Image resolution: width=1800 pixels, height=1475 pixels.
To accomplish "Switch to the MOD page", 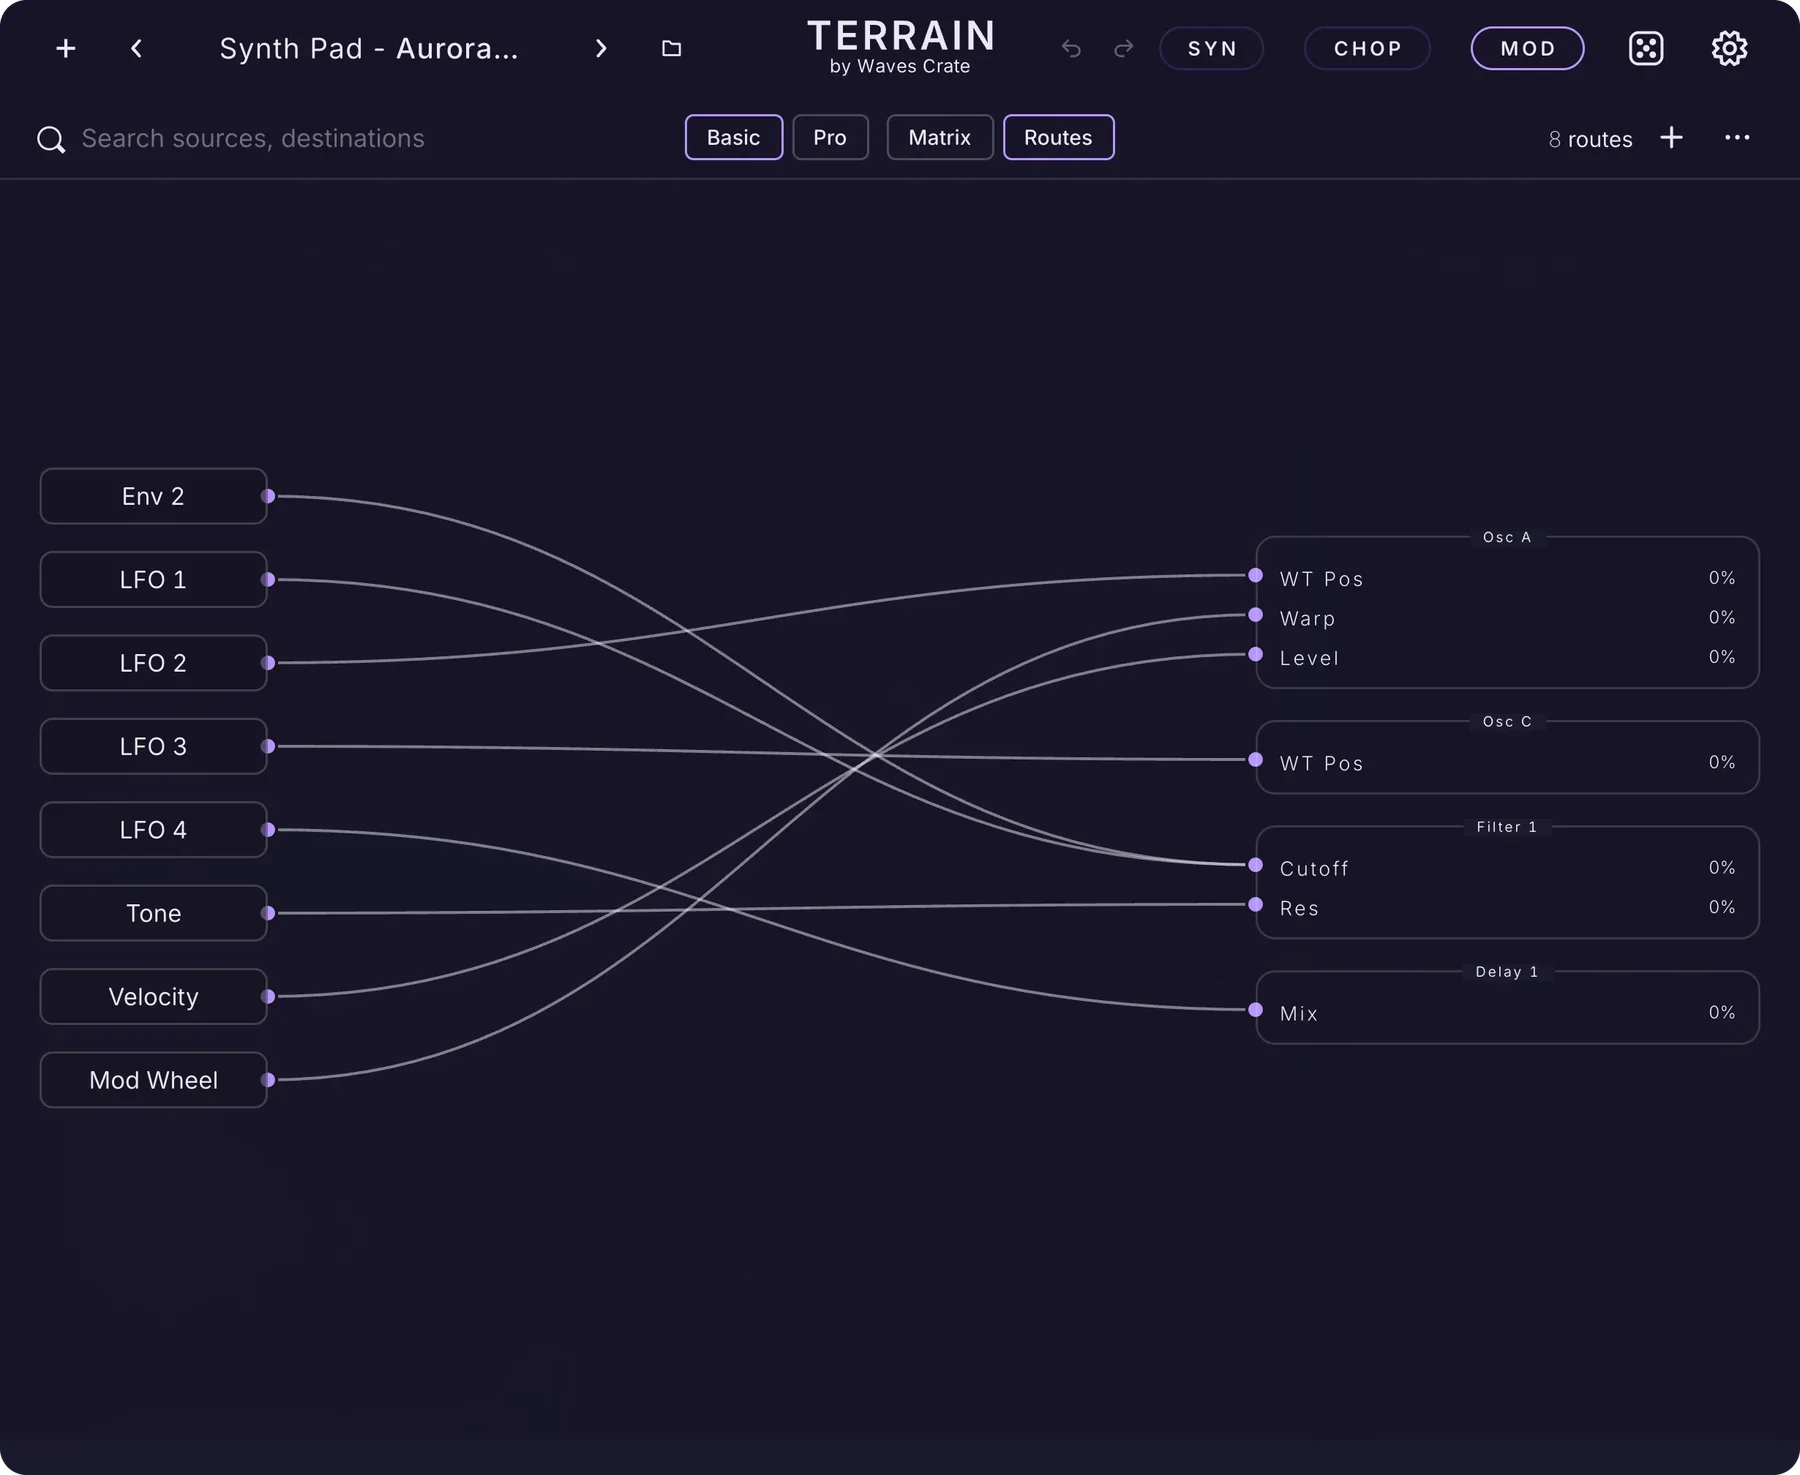I will [1527, 48].
